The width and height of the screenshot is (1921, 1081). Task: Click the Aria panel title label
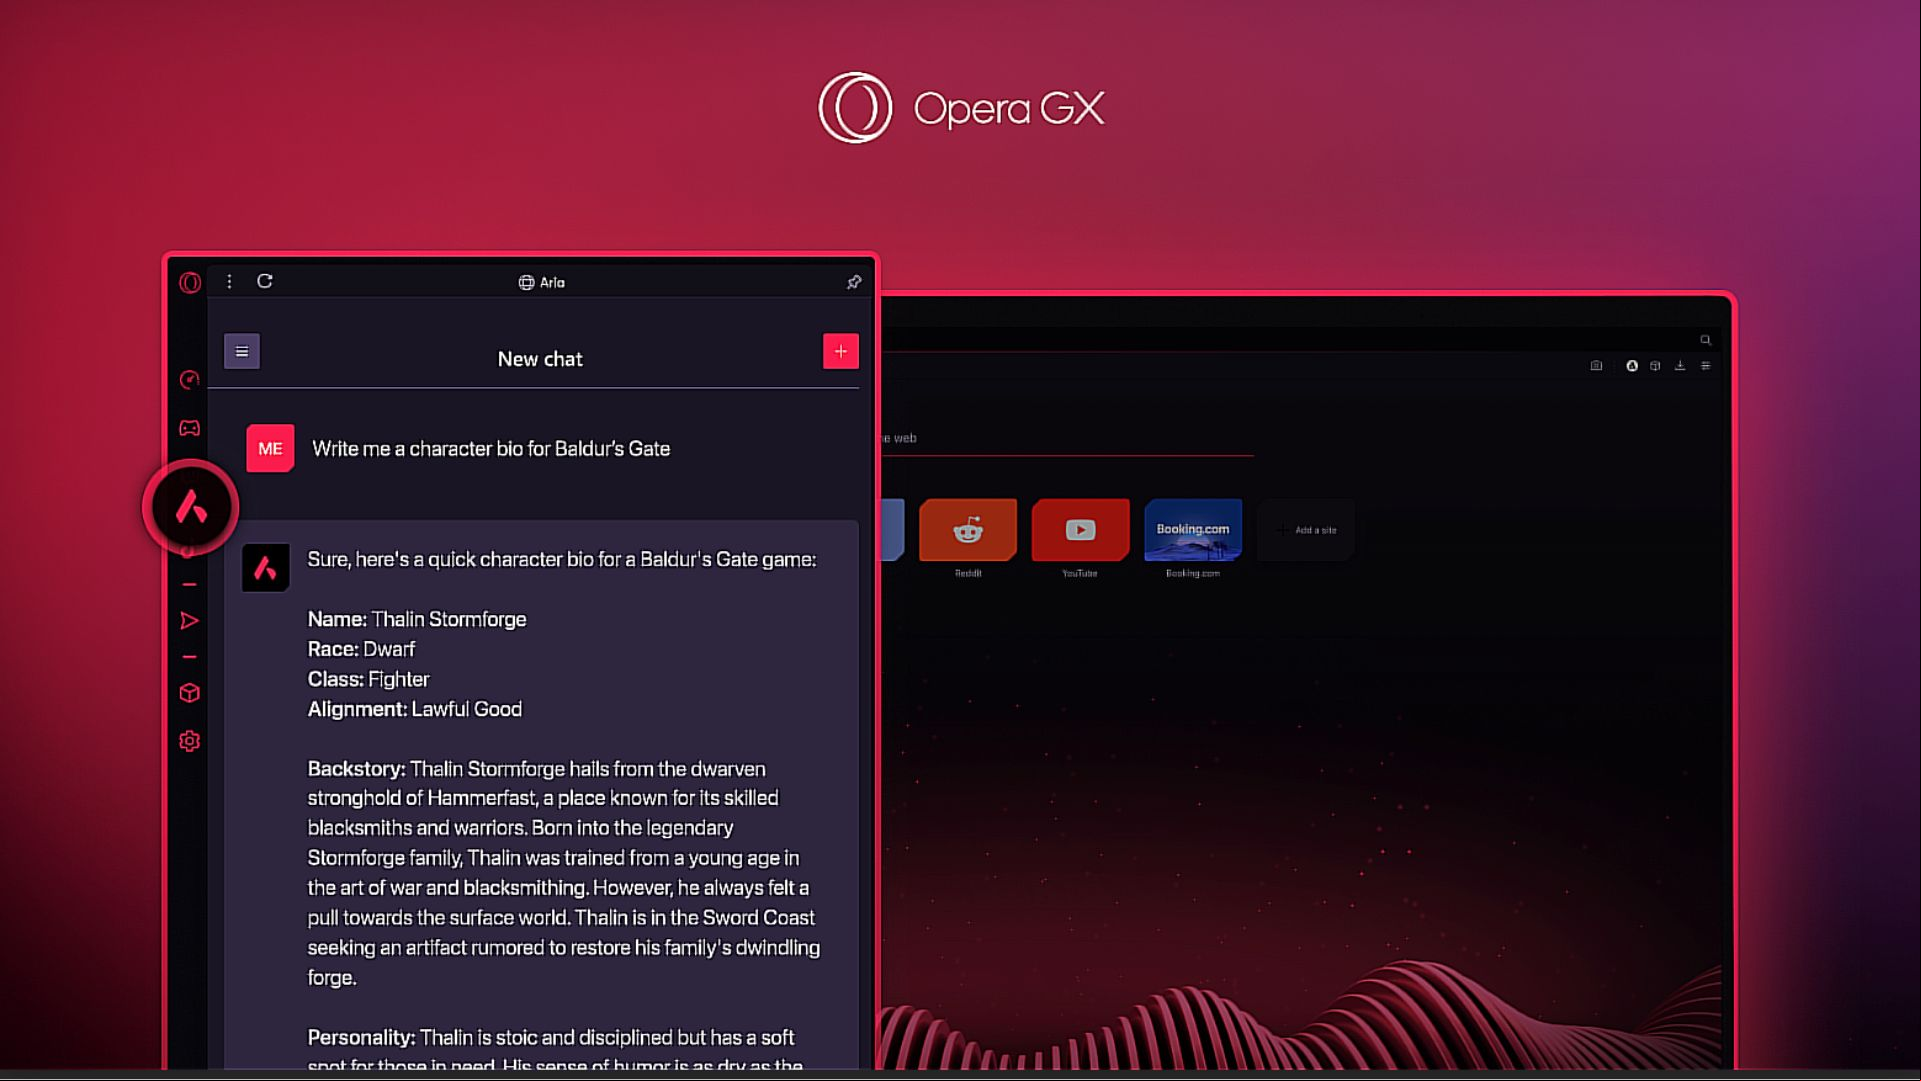tap(541, 283)
